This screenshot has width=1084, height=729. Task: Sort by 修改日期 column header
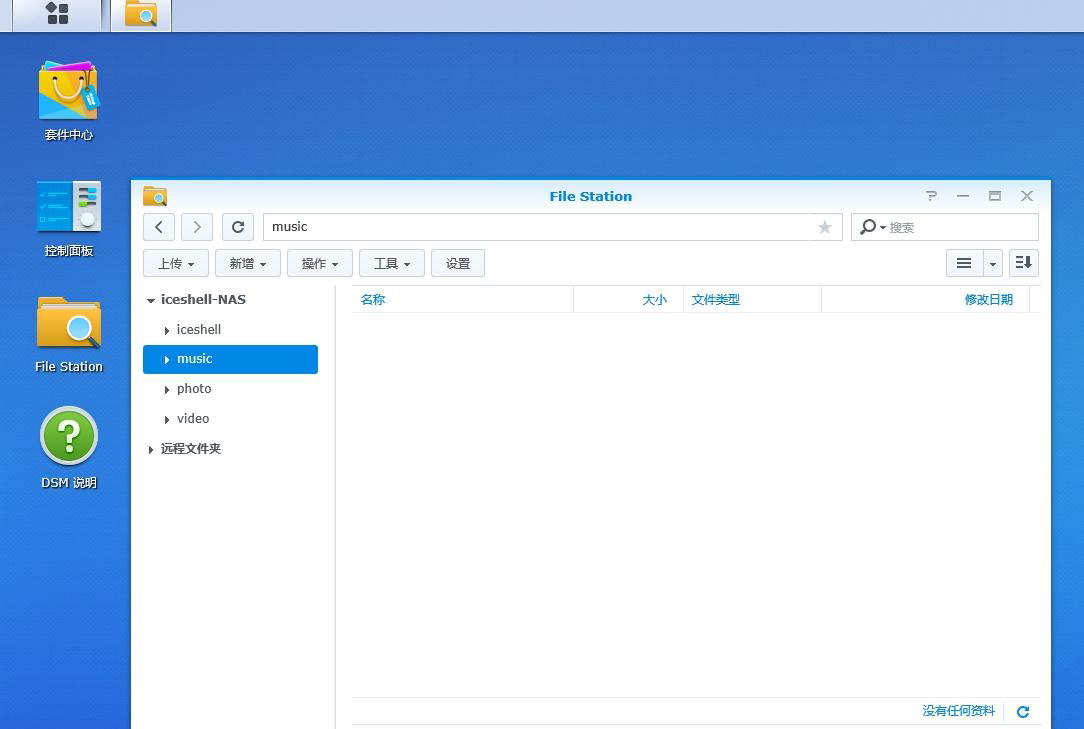988,300
